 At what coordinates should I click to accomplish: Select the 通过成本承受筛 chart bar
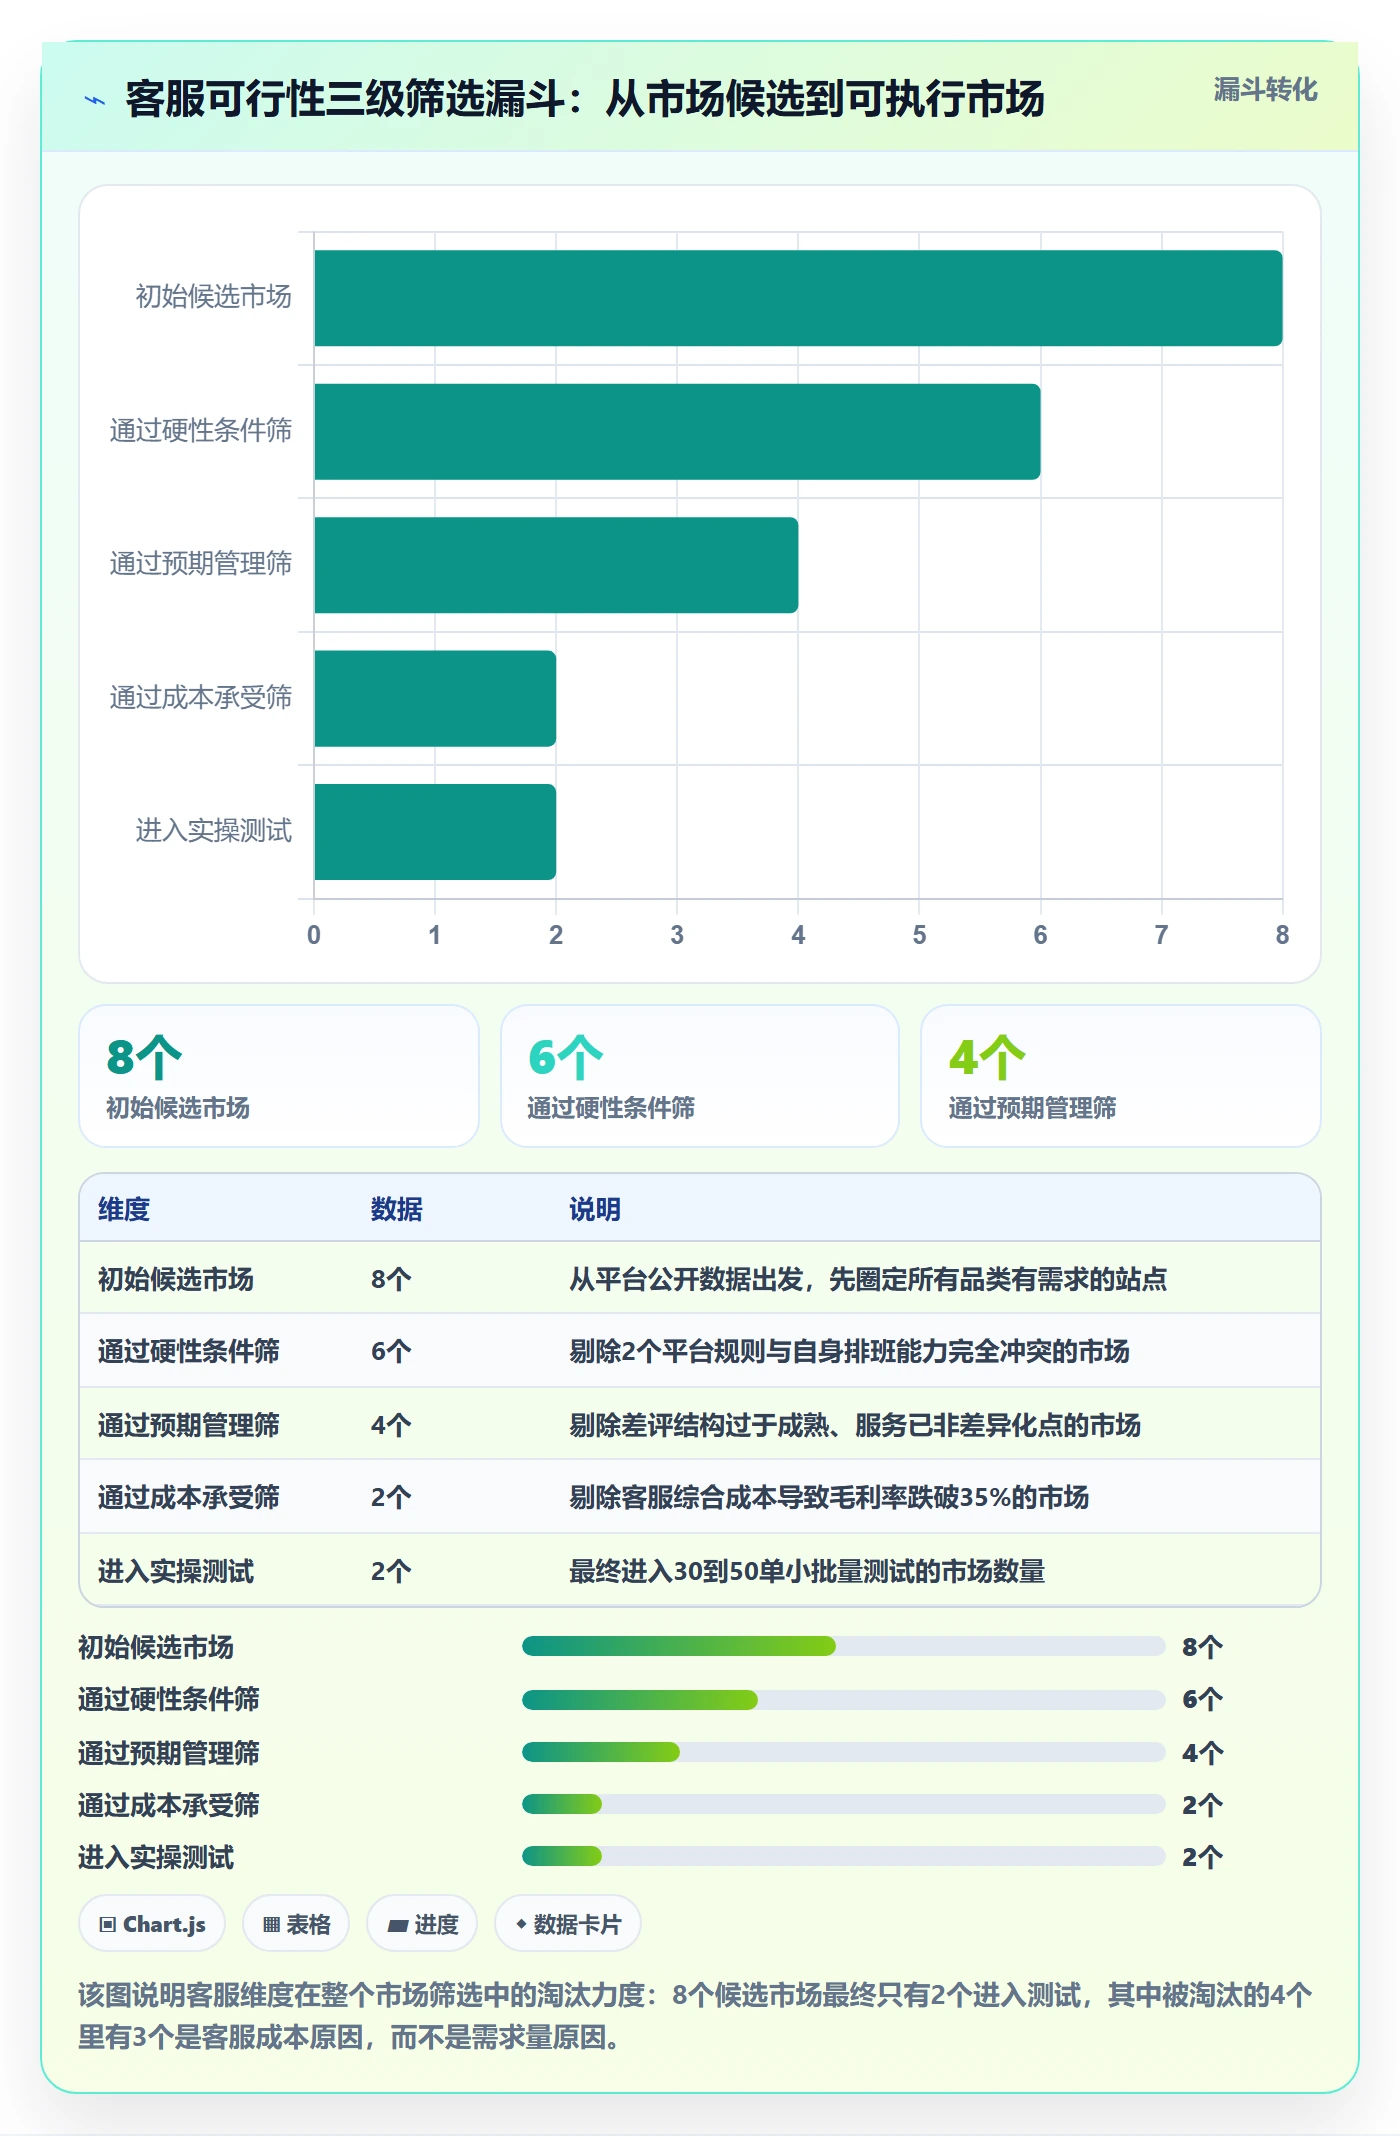coord(435,699)
